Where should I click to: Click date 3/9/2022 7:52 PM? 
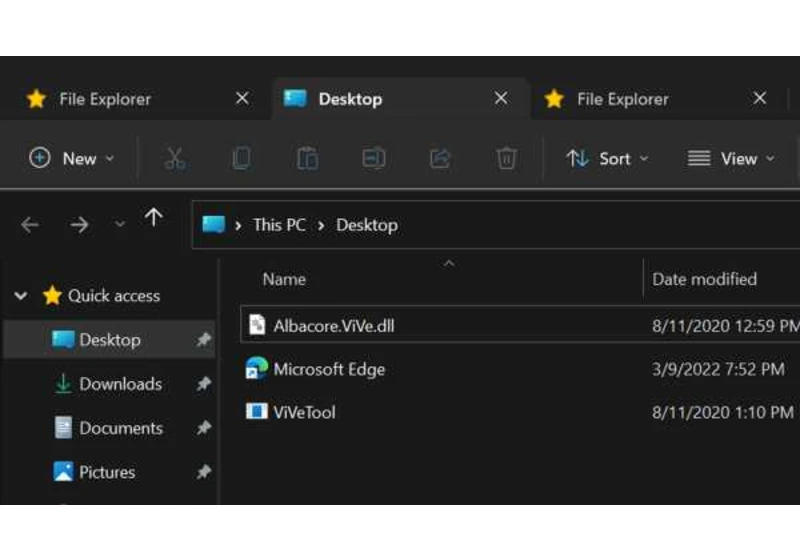(718, 369)
